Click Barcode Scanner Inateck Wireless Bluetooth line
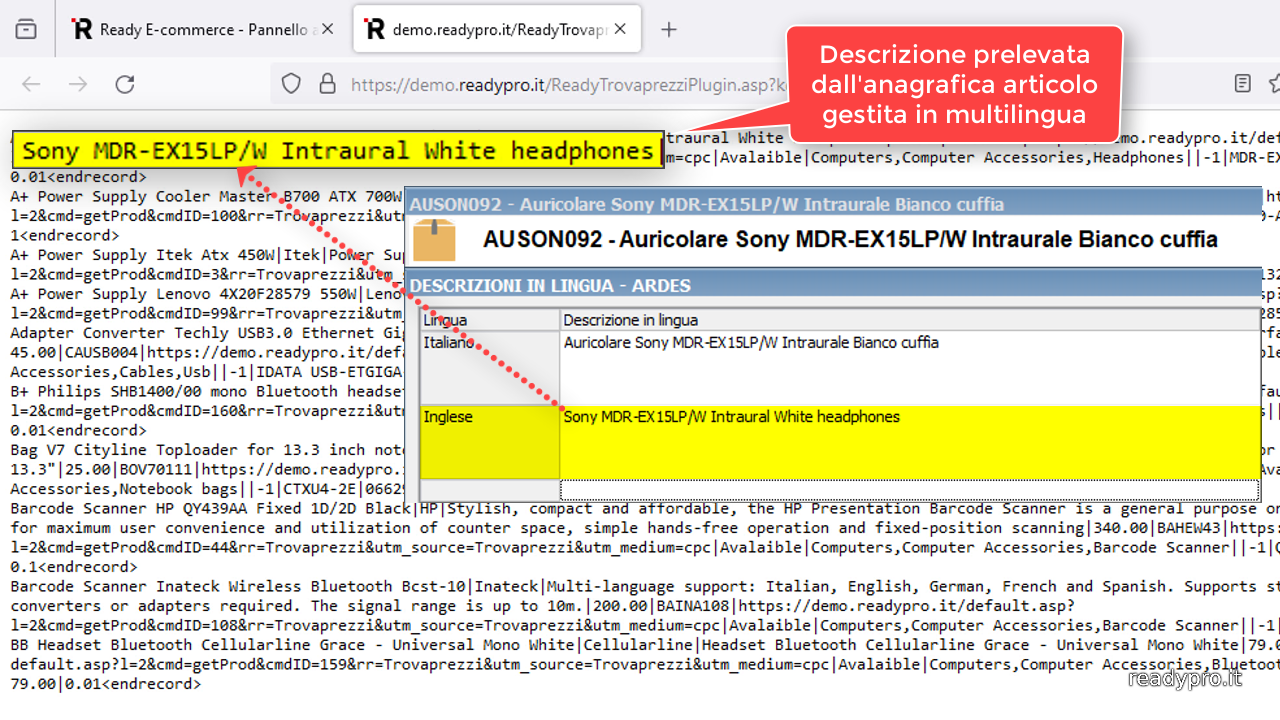1280x720 pixels. [x=645, y=587]
